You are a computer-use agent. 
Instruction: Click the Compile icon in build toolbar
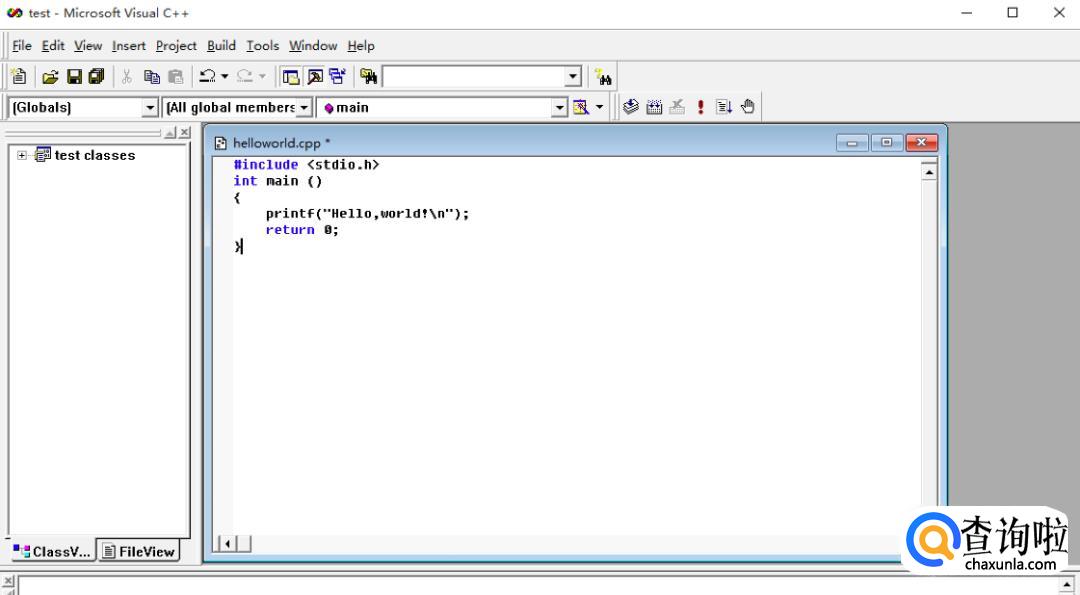[631, 107]
